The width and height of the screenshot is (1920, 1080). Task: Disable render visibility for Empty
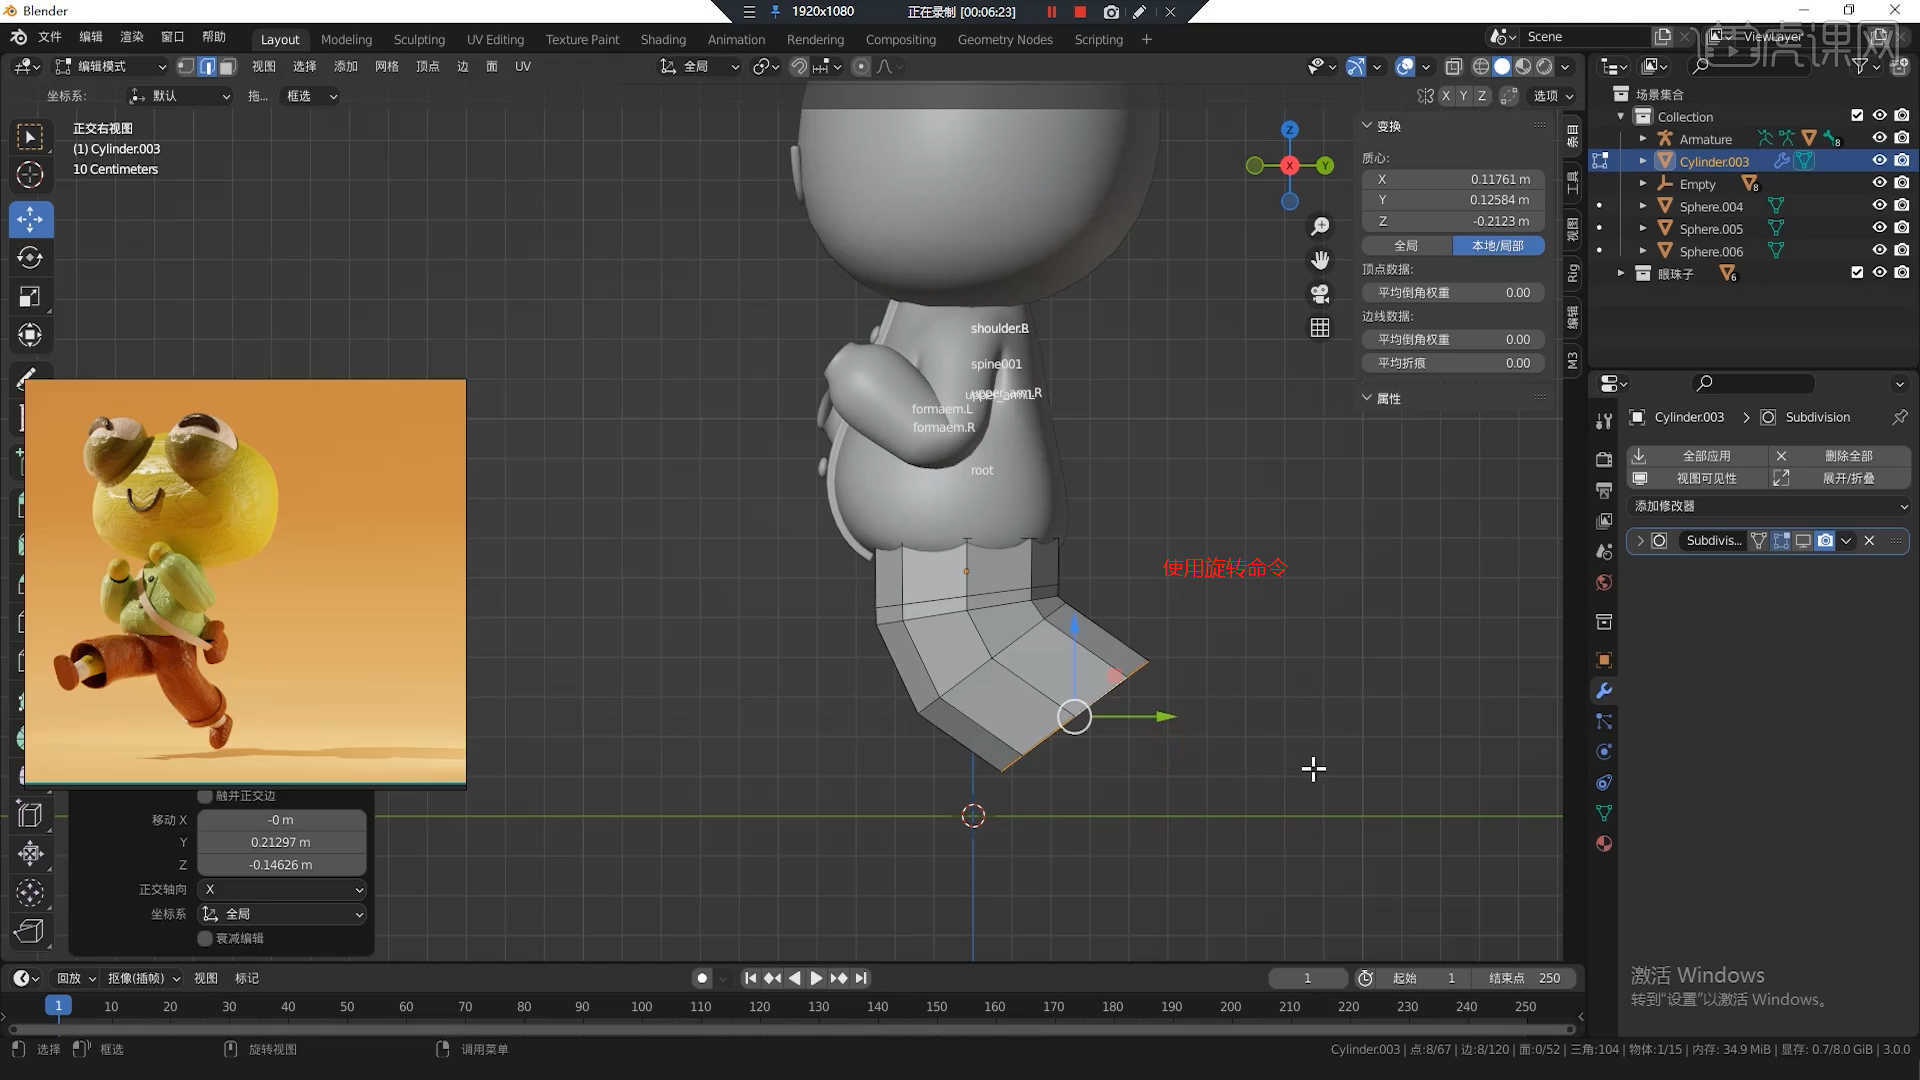click(1899, 183)
